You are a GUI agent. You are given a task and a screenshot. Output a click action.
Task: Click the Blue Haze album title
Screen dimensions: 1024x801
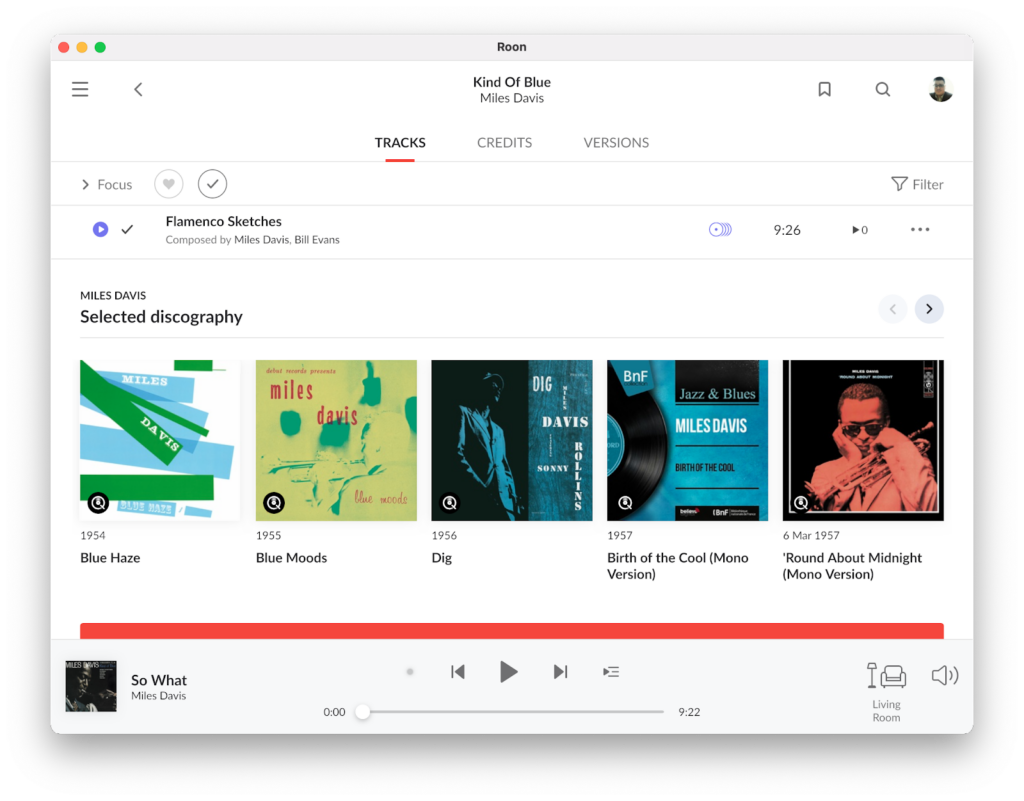(x=110, y=558)
